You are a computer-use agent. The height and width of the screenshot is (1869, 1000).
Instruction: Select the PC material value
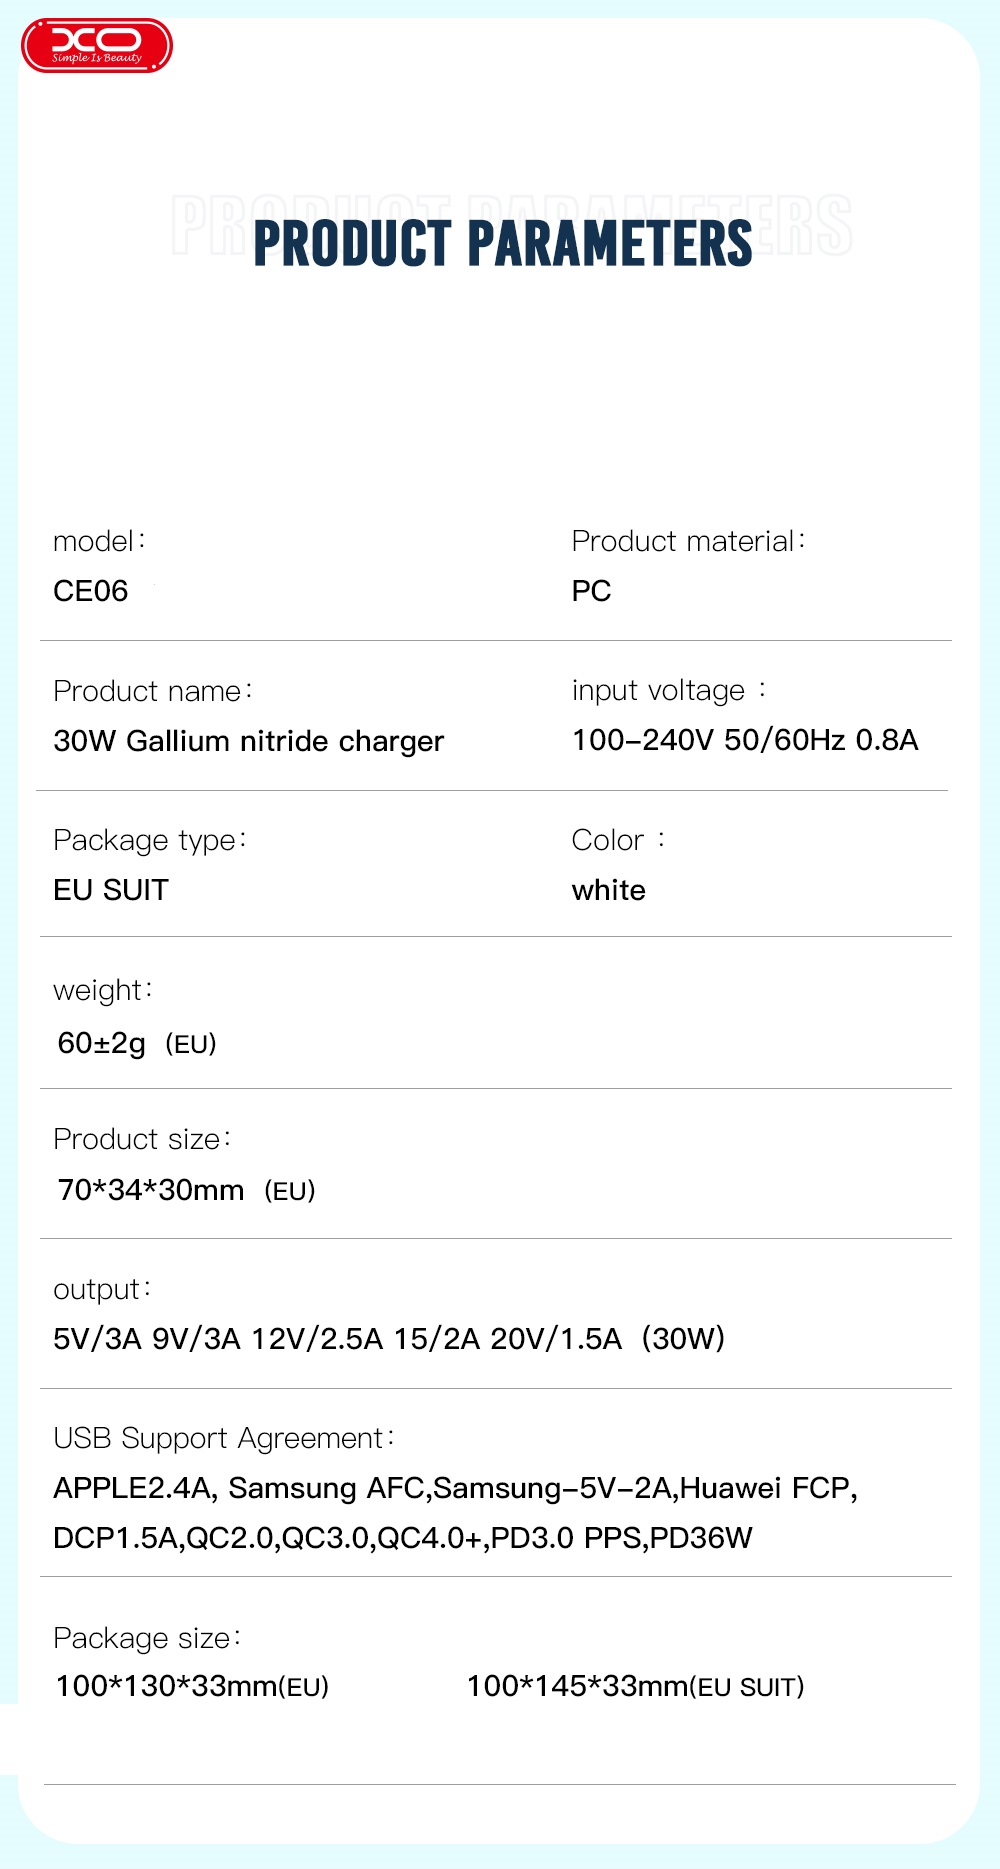[x=591, y=591]
